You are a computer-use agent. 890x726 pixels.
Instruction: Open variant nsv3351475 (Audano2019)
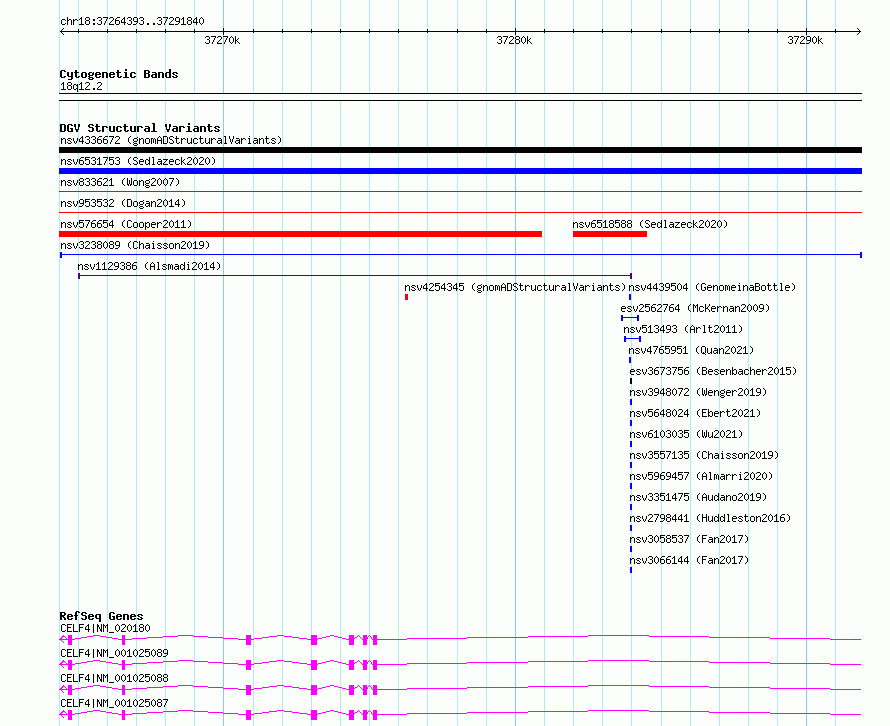pos(698,497)
